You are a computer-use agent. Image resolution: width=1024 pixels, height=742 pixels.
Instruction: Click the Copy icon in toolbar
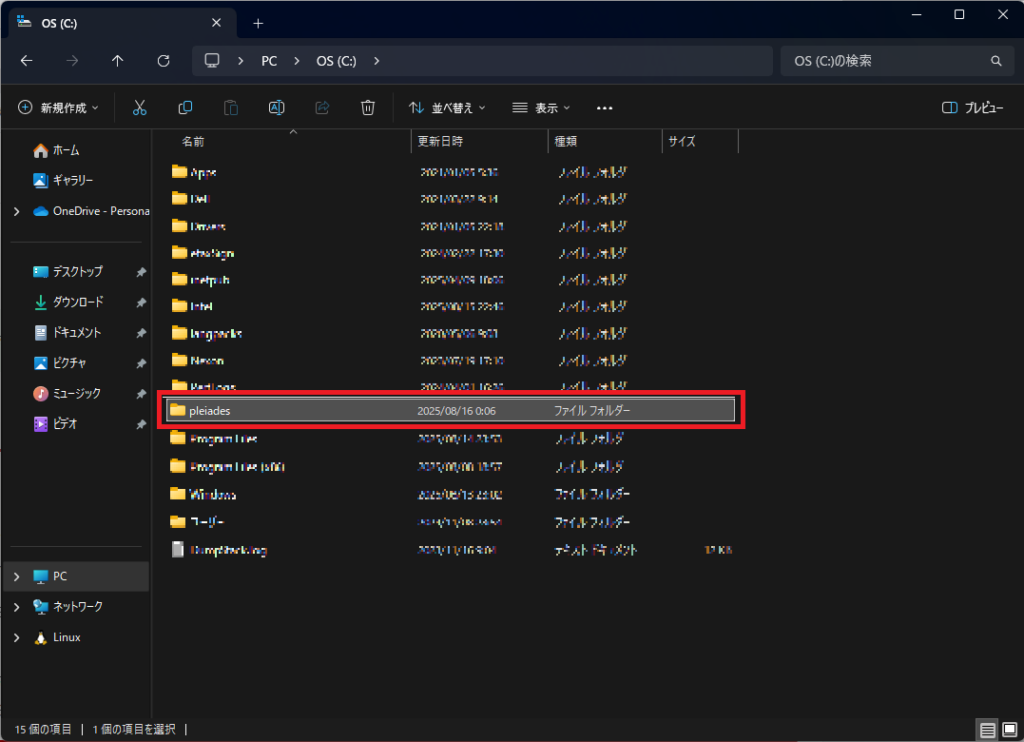(x=185, y=107)
